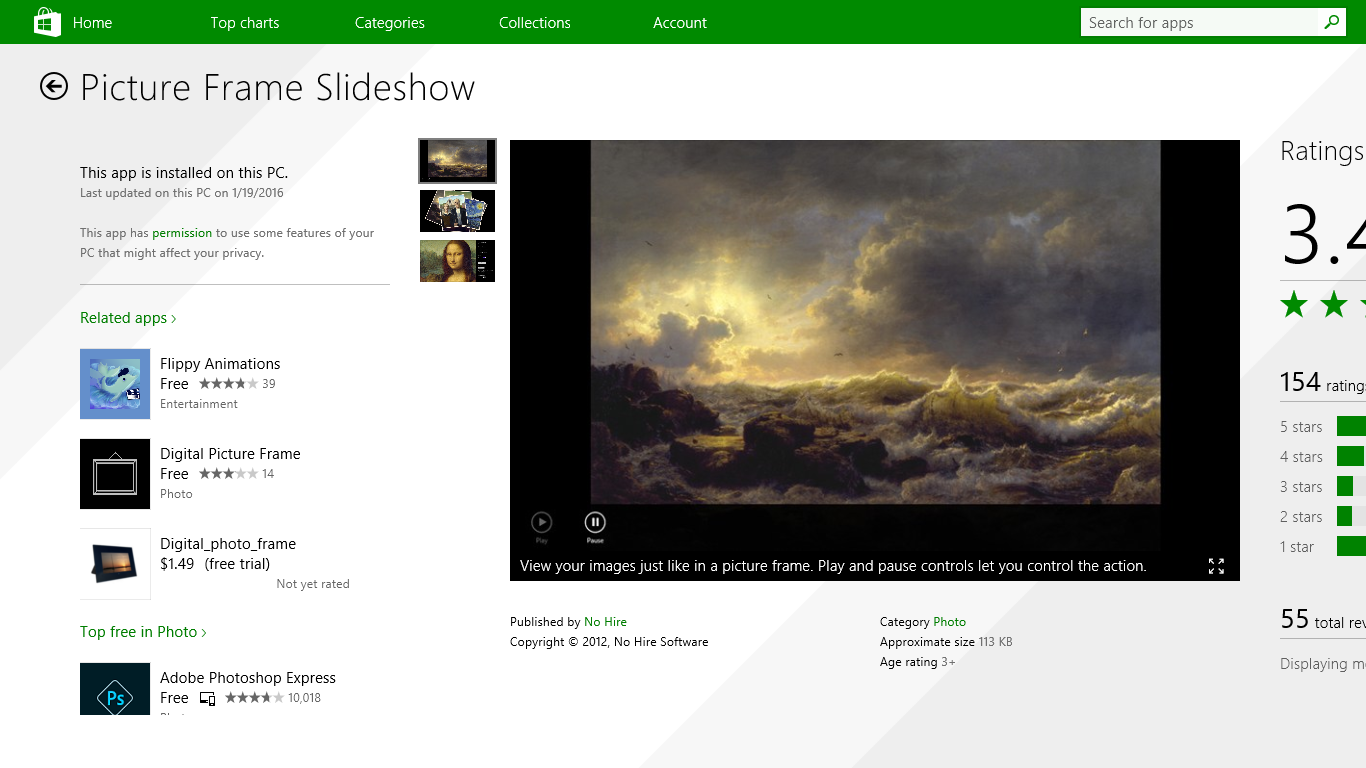Open the No Hire publisher link

[x=605, y=622]
